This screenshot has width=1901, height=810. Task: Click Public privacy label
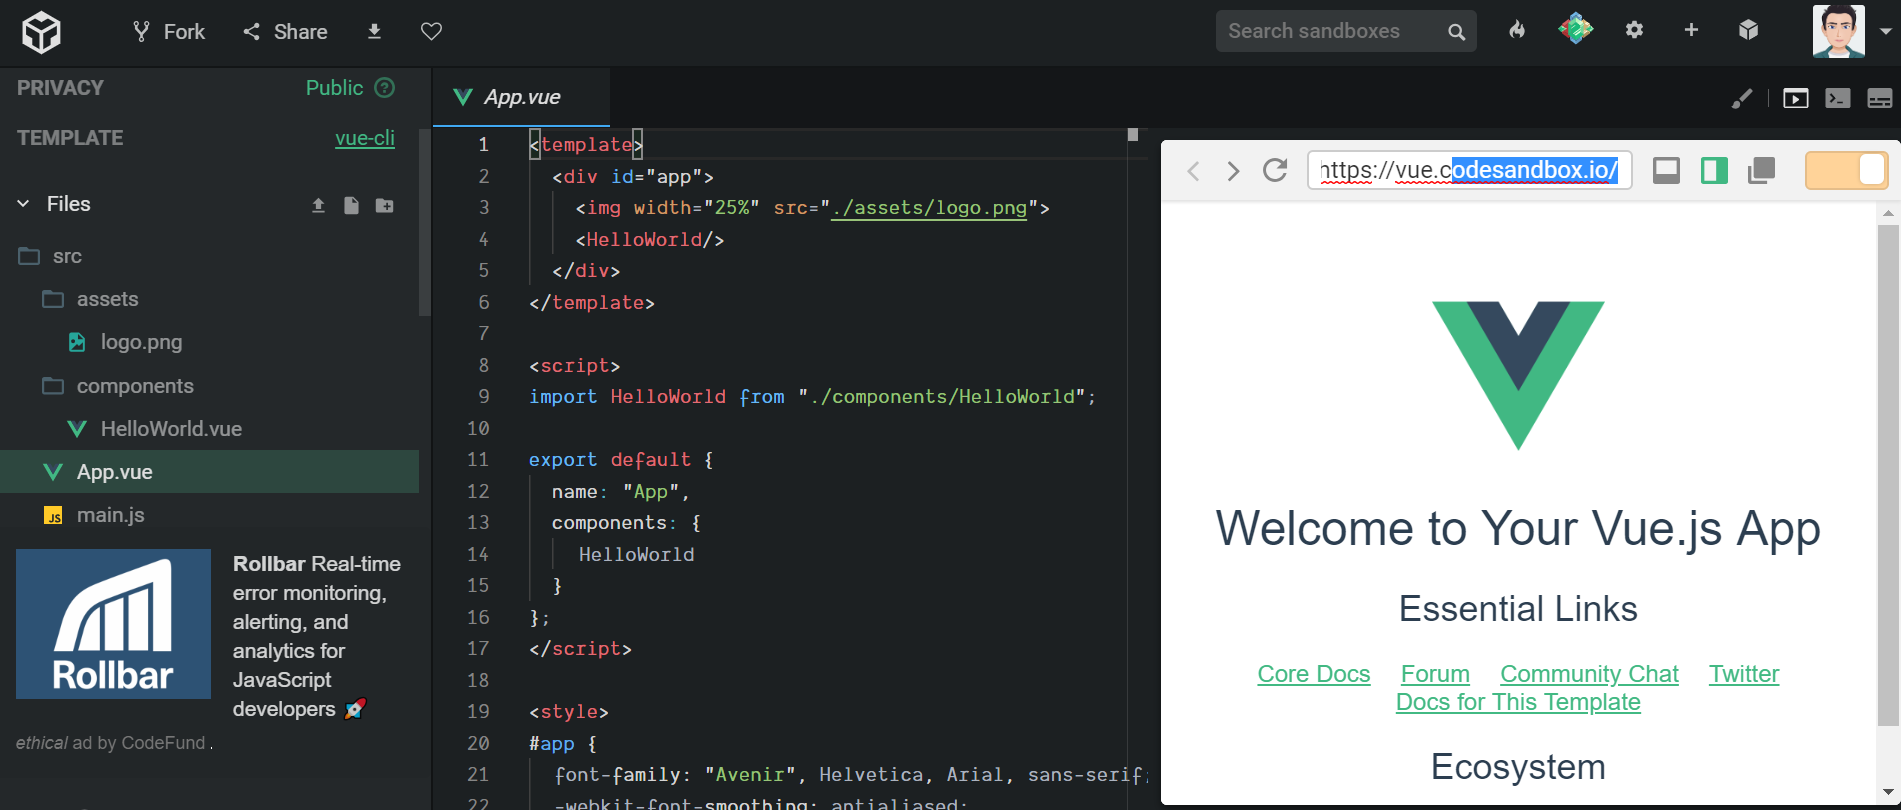point(334,88)
